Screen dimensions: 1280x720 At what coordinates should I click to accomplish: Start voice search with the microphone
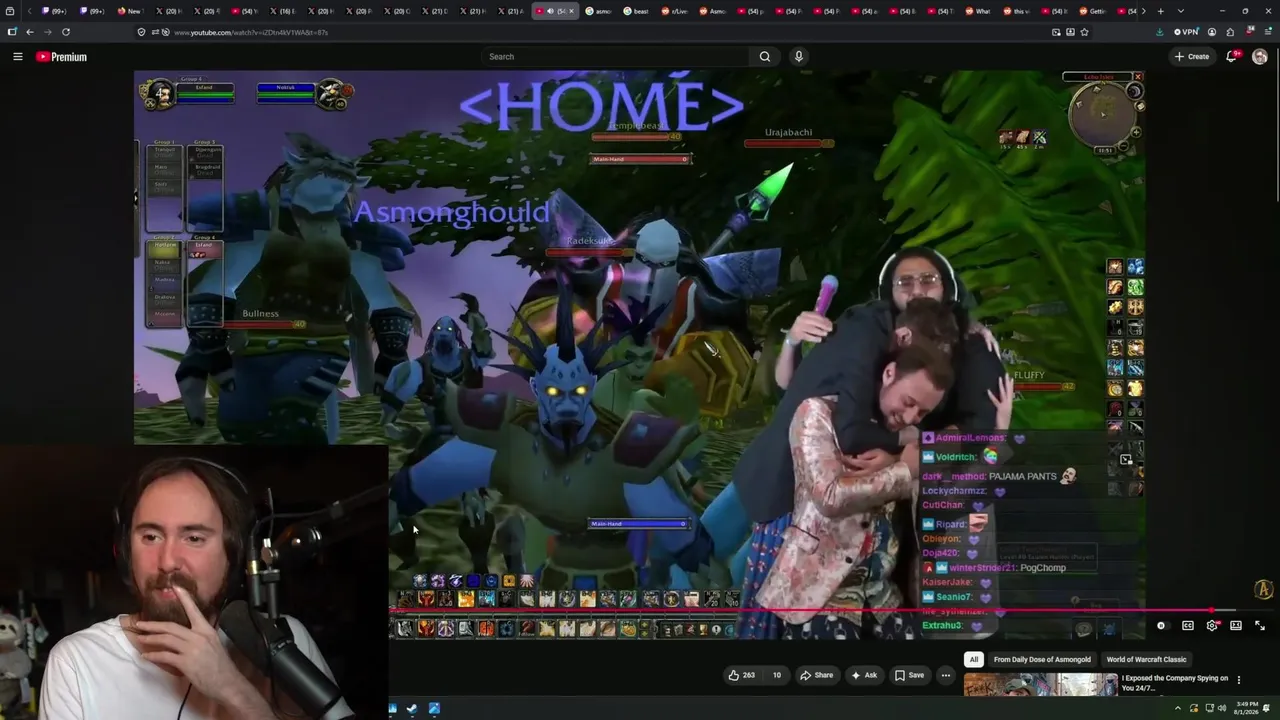pos(798,57)
